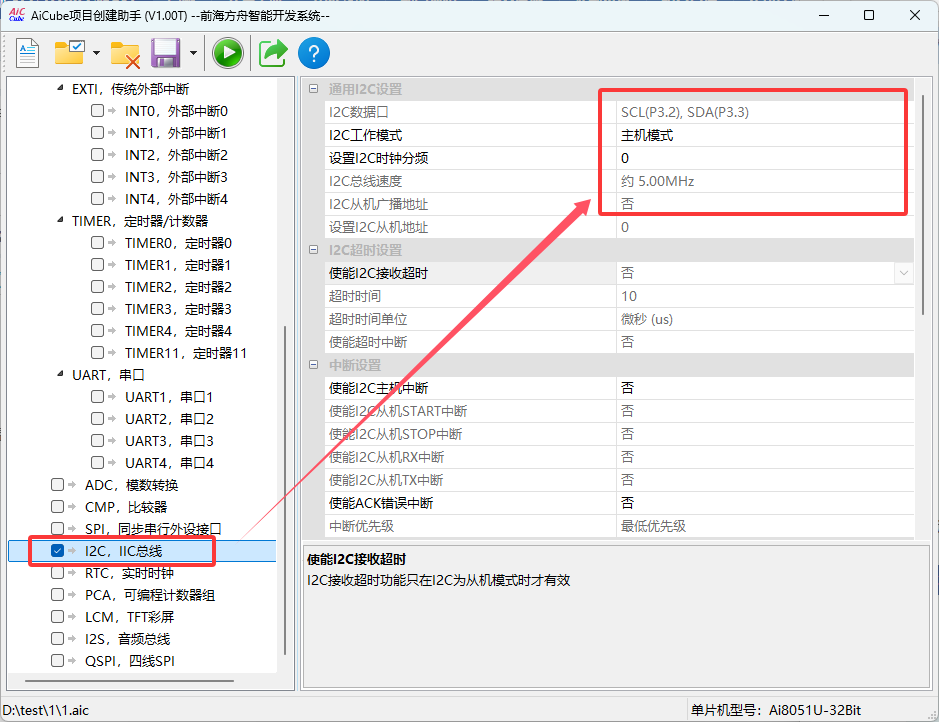Check the UART2 checkbox
The image size is (939, 722).
[x=97, y=418]
